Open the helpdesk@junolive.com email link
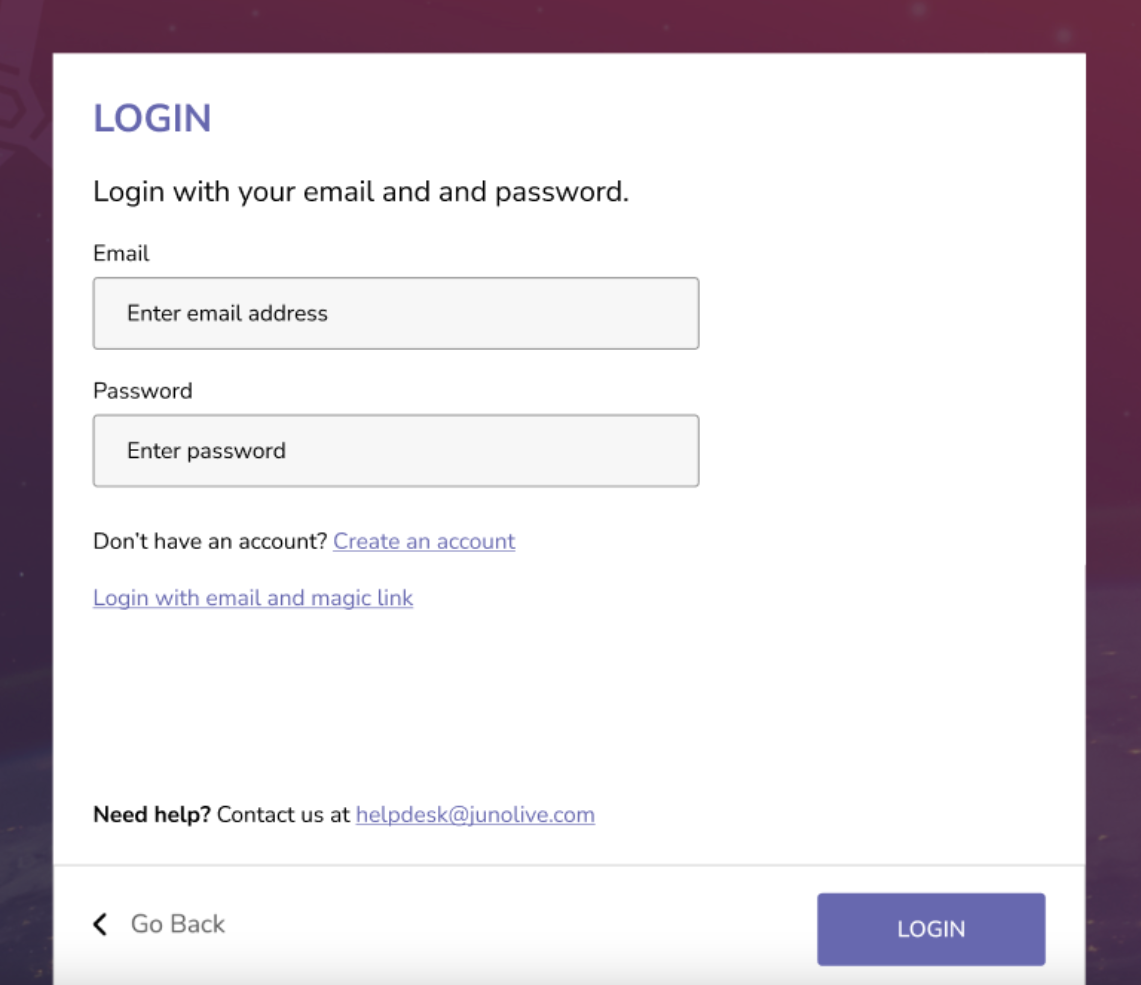1141x985 pixels. pos(475,815)
